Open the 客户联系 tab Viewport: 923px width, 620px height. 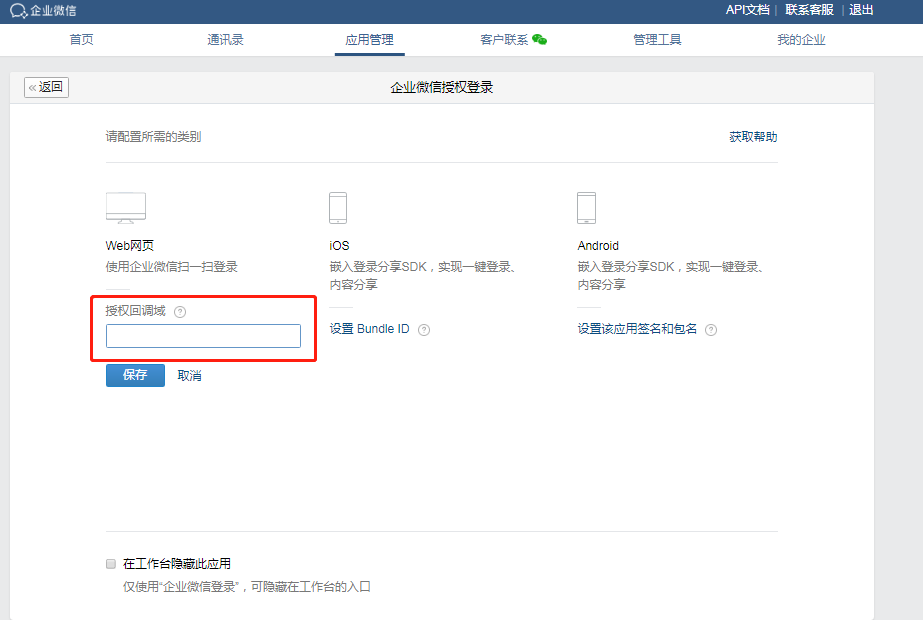click(x=504, y=39)
